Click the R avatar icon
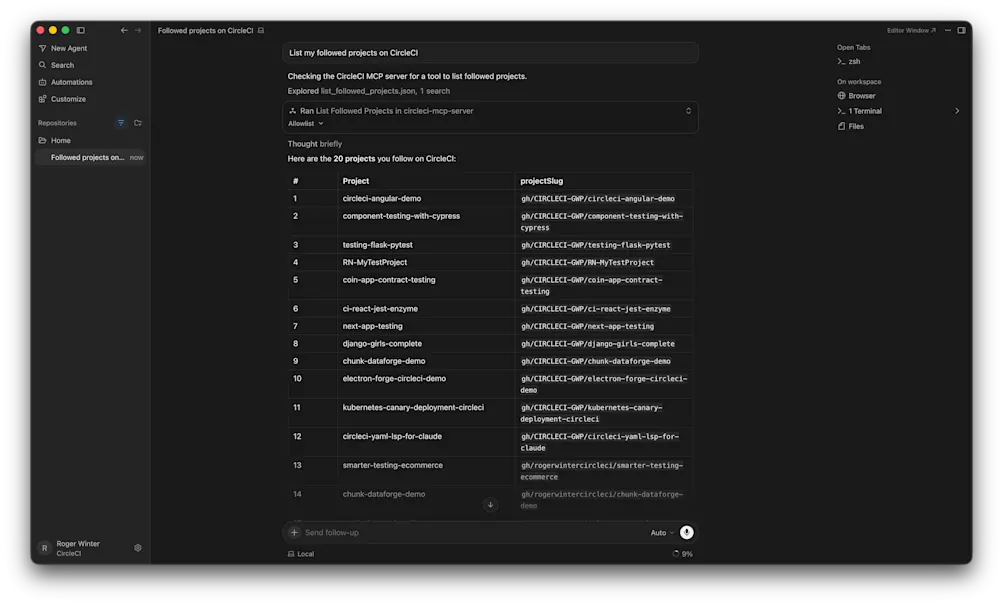1003x605 pixels. click(44, 548)
